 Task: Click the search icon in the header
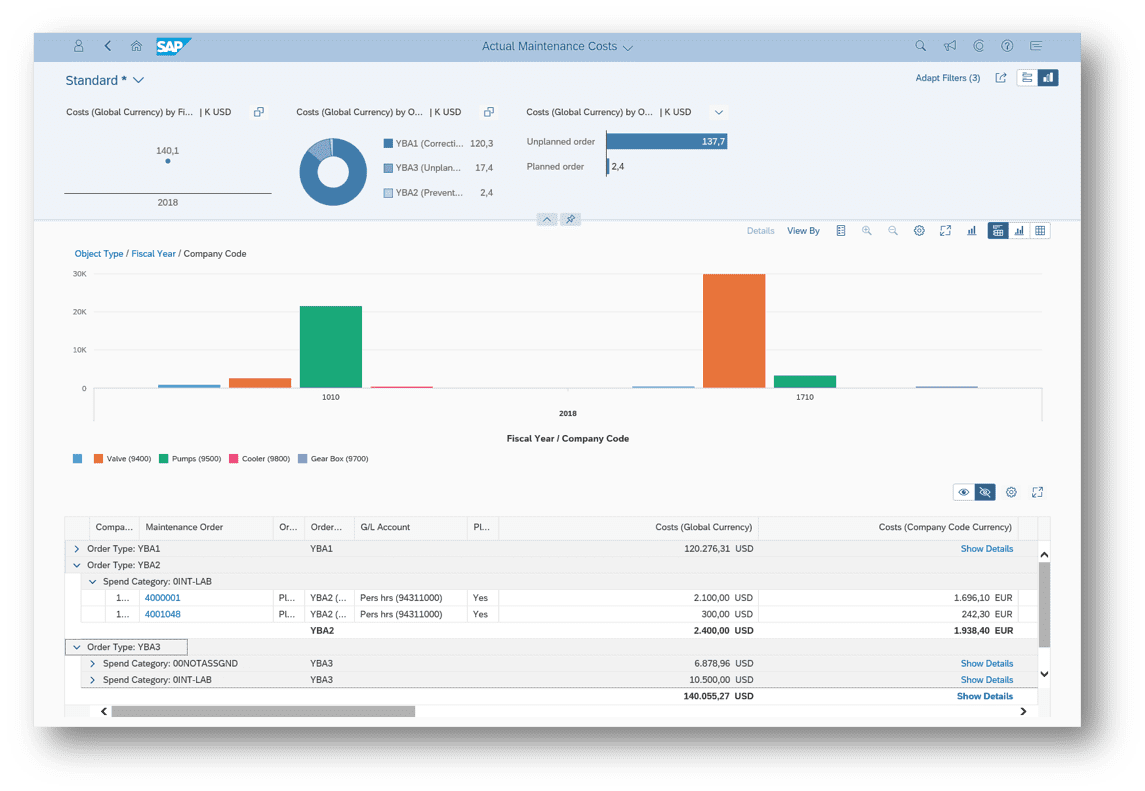click(x=921, y=46)
